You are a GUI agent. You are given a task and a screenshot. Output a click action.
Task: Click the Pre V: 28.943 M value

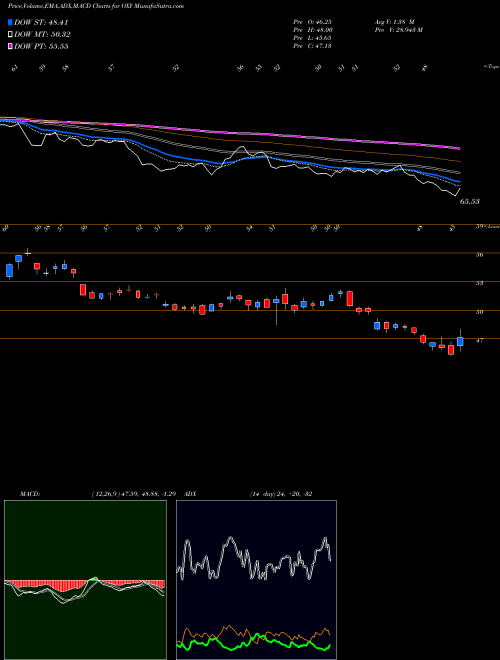(x=399, y=30)
